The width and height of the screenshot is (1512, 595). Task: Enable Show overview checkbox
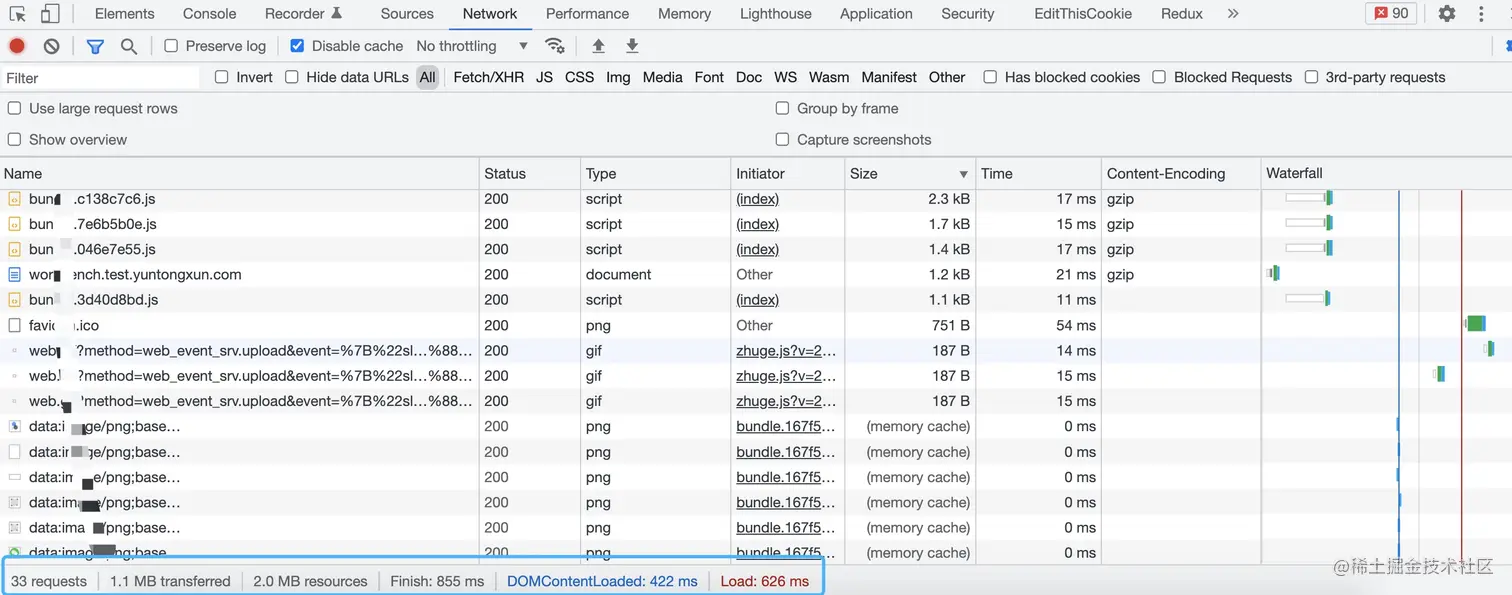coord(14,139)
